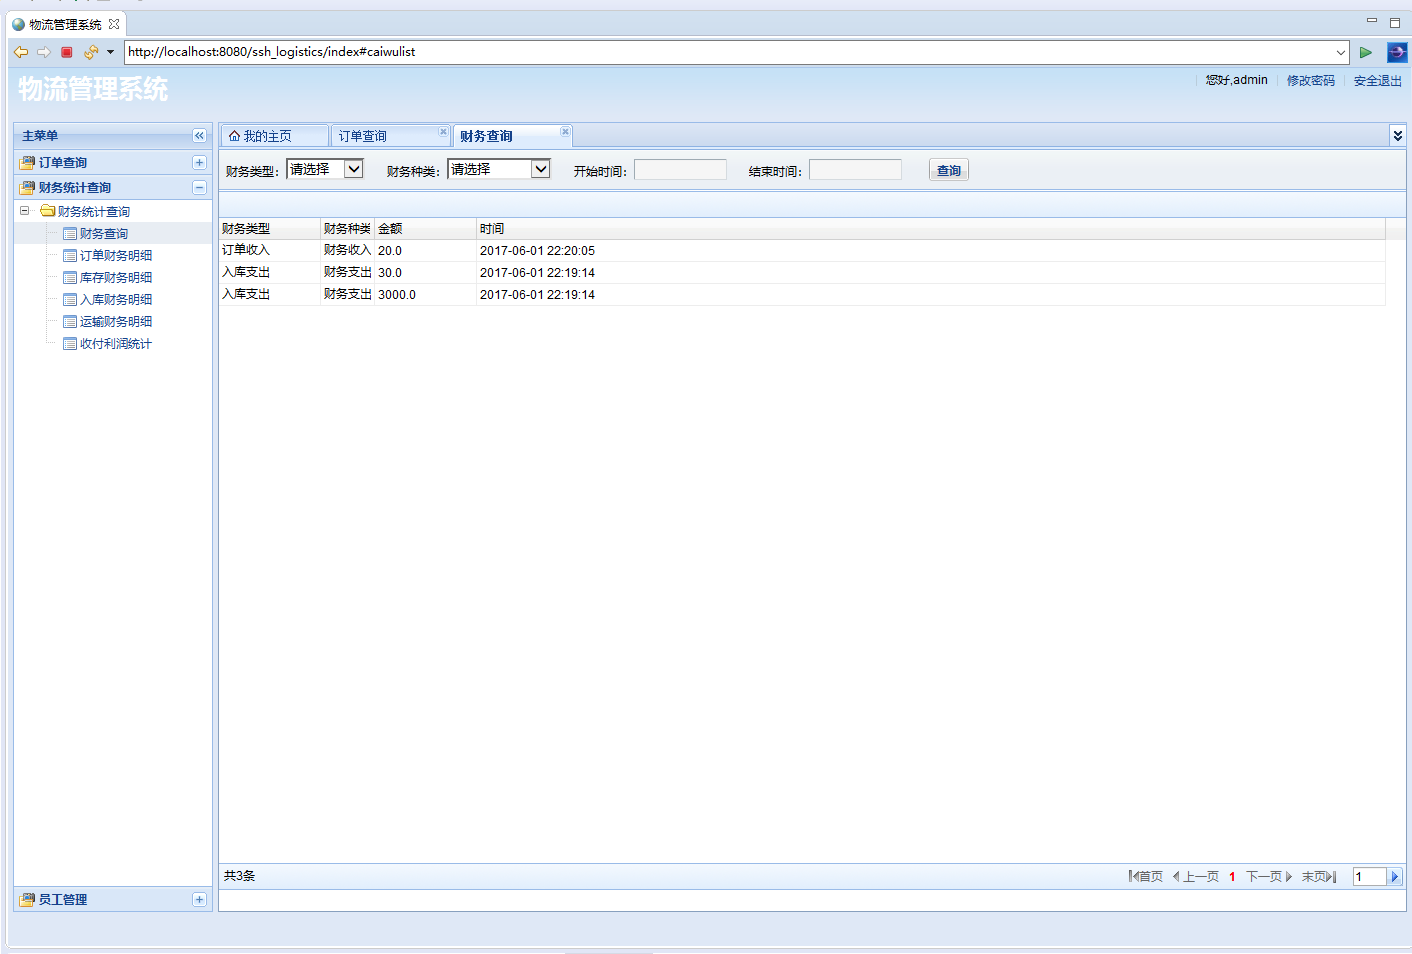Screen dimensions: 1412x954
Task: Click the red stop loading icon
Action: [67, 52]
